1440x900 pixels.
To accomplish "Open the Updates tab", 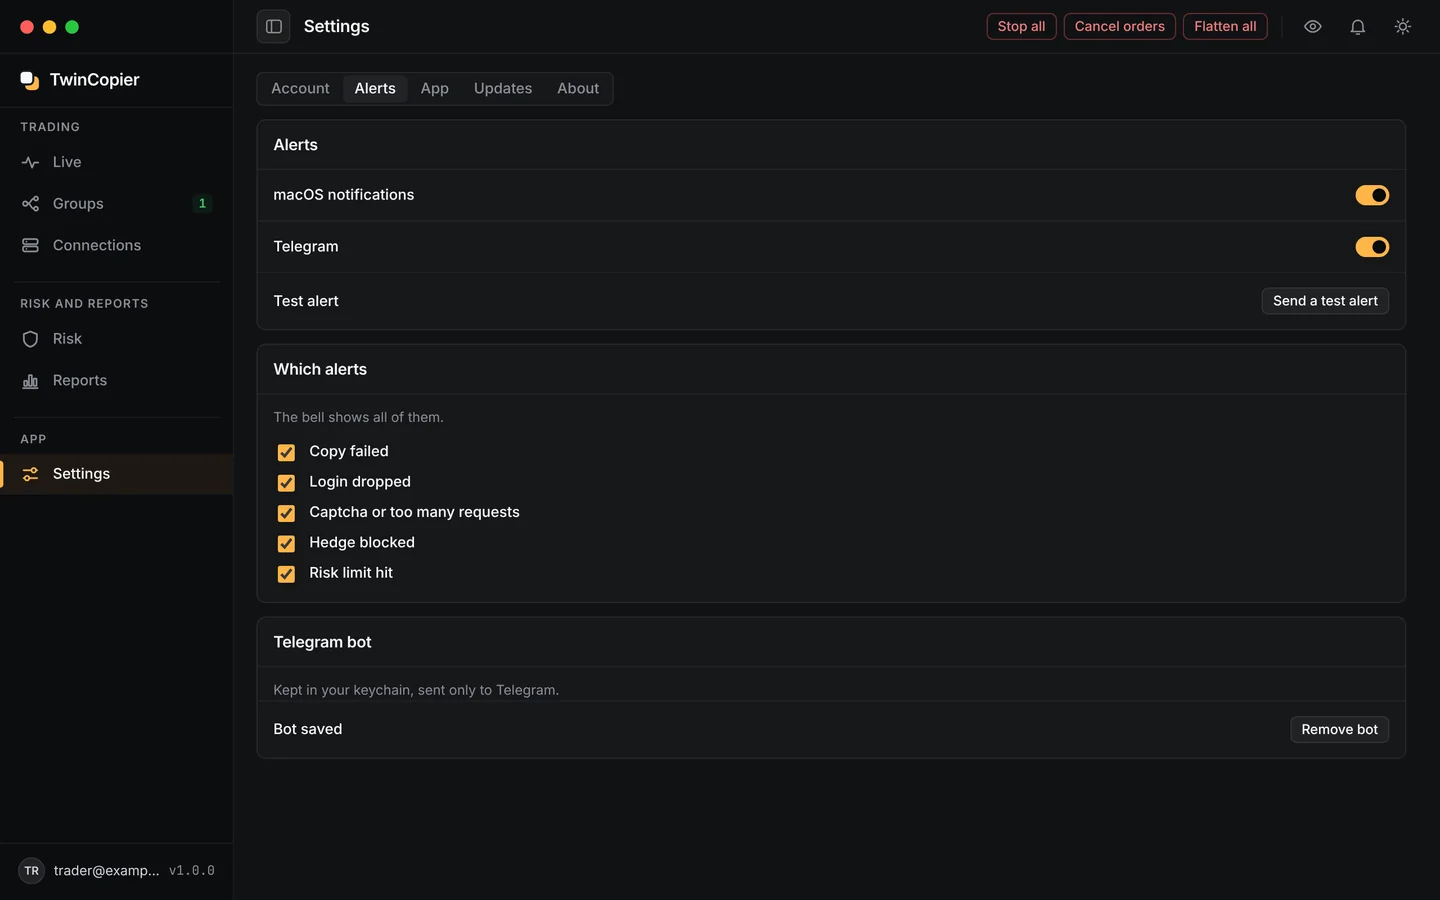I will [x=503, y=89].
